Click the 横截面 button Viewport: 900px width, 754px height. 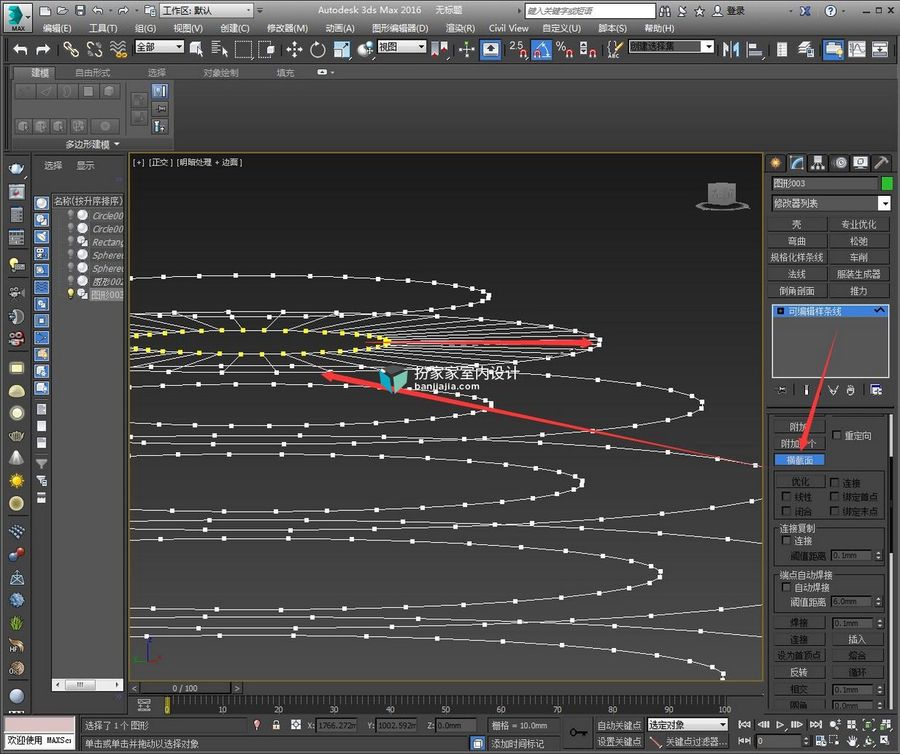[800, 460]
